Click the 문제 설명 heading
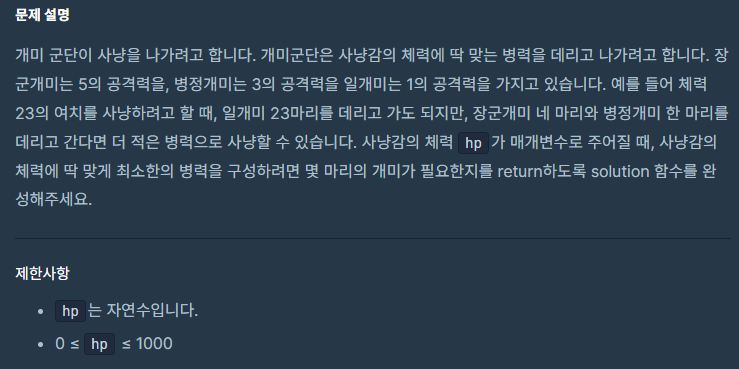Screen dimensions: 739x369 point(42,15)
